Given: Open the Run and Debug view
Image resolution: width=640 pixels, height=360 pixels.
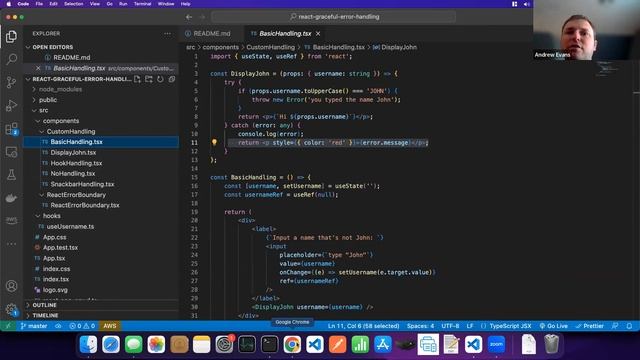Looking at the screenshot, I should point(11,105).
